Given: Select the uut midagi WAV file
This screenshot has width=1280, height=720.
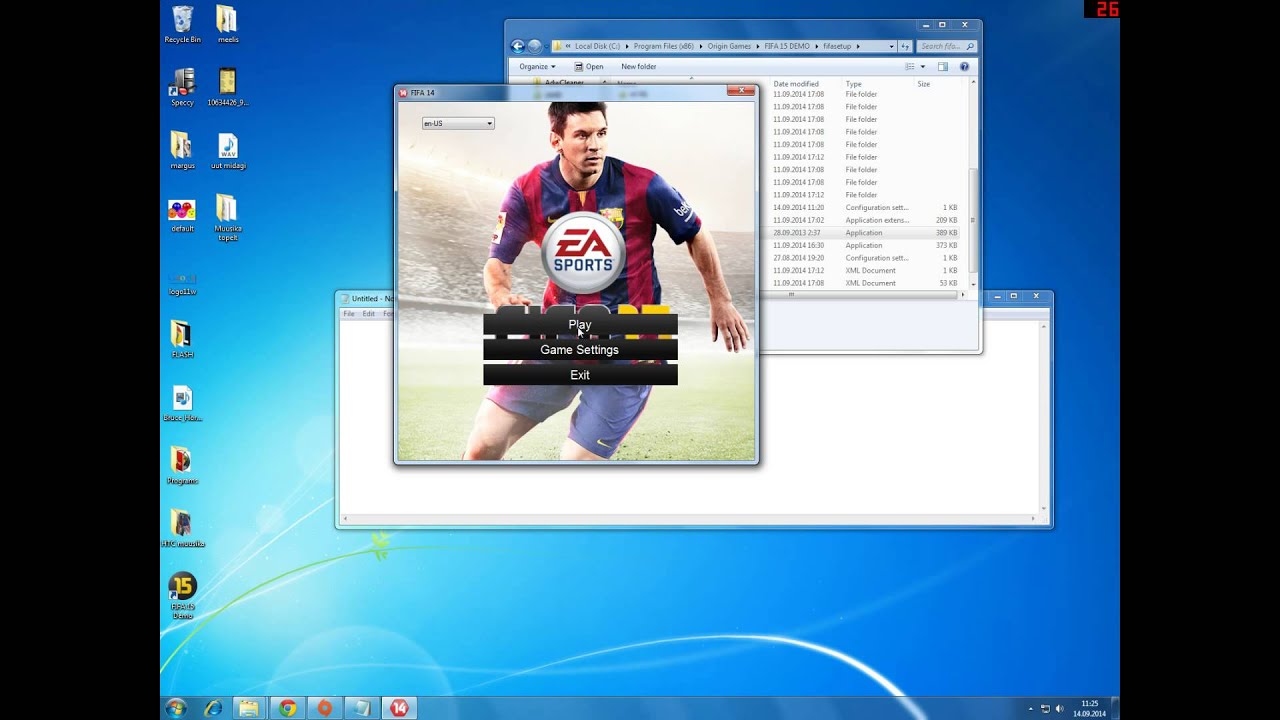Looking at the screenshot, I should 228,151.
